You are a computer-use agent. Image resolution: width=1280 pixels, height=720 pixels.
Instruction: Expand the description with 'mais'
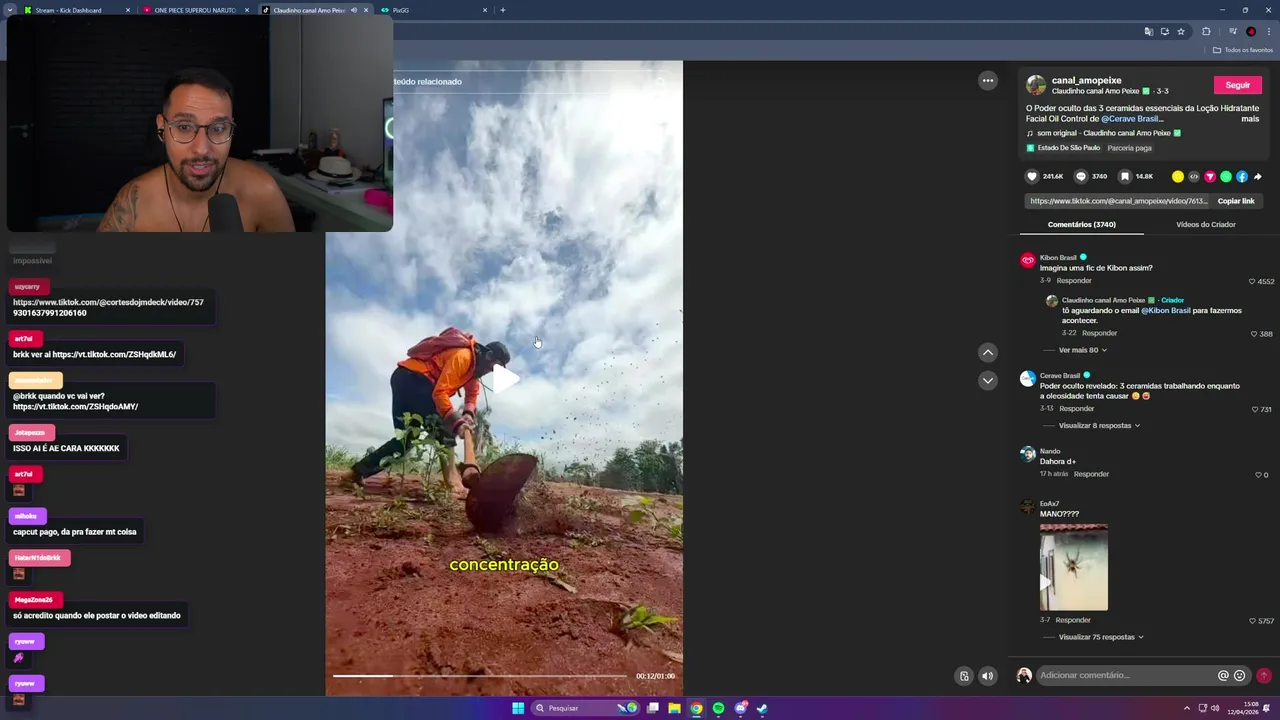pyautogui.click(x=1250, y=119)
